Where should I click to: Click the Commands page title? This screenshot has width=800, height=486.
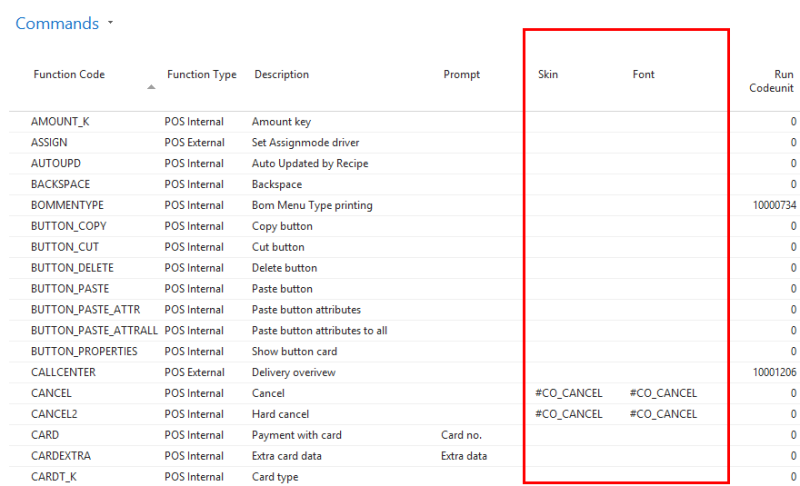click(57, 23)
